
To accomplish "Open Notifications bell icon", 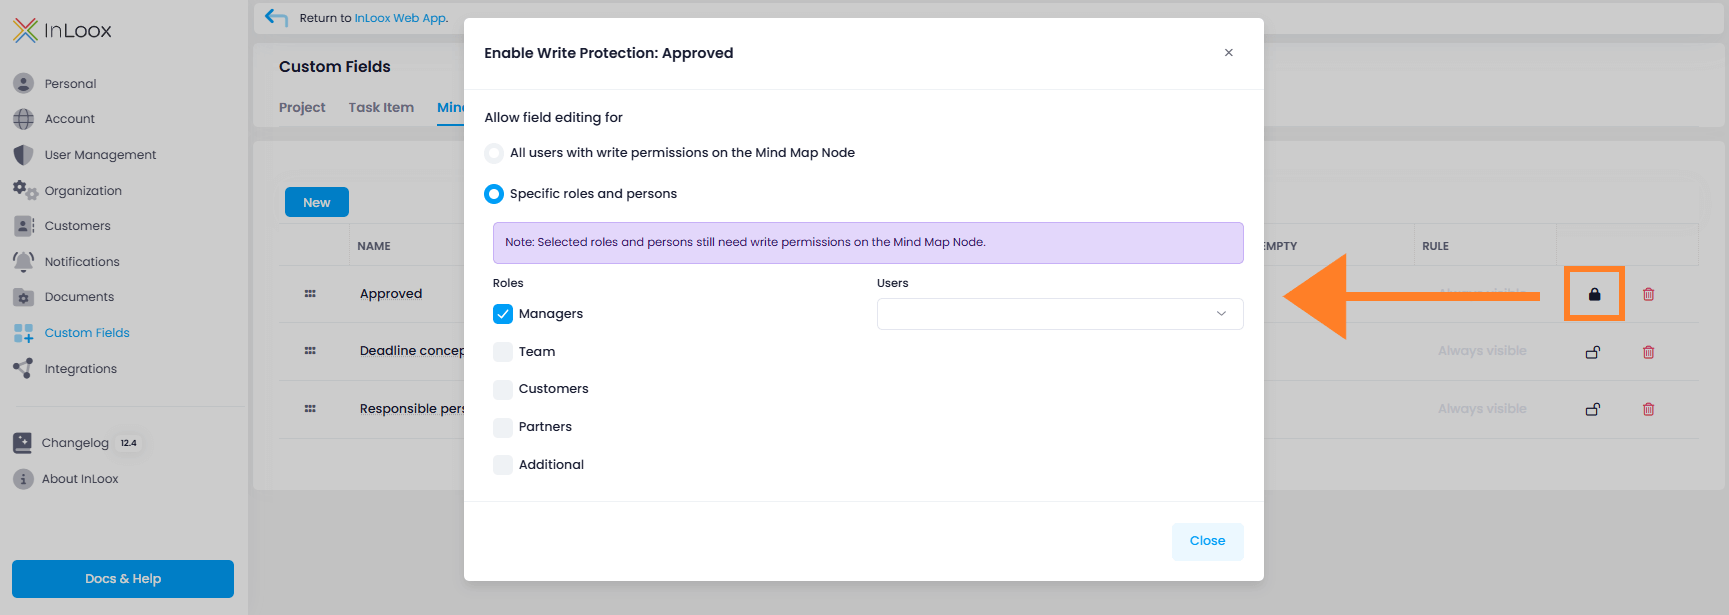I will (24, 261).
